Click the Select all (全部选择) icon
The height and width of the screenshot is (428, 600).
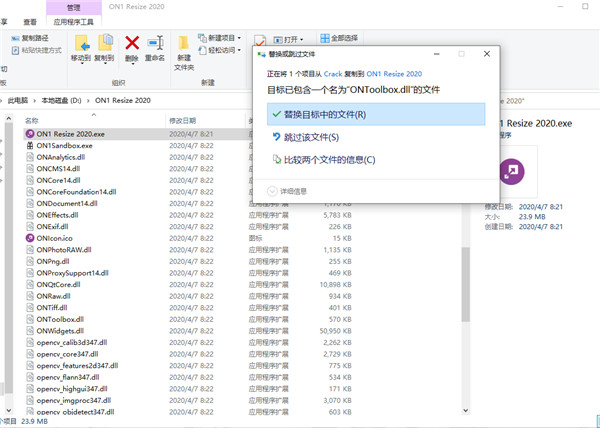(324, 38)
